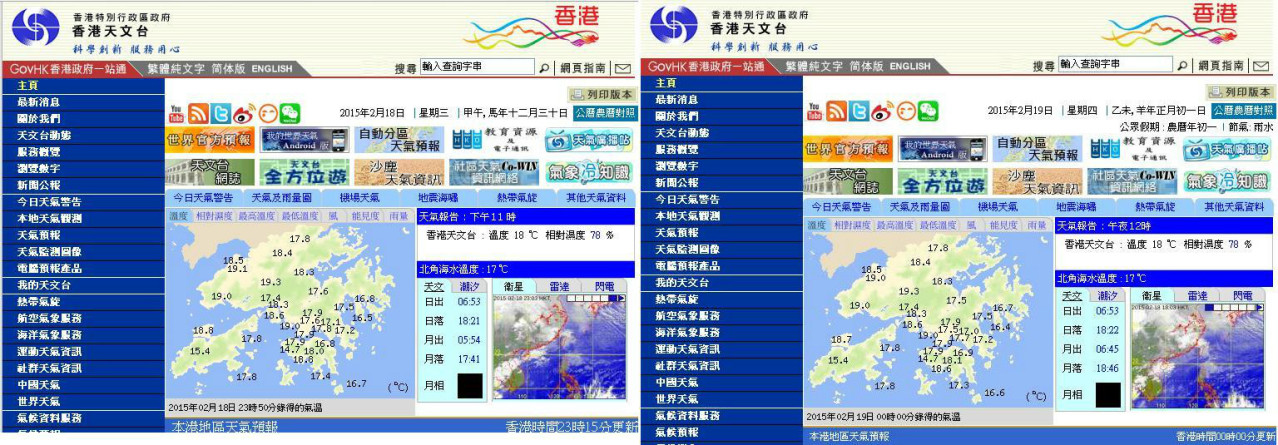Switch to 機場天氣 tab on the 2月18日 page
This screenshot has width=1278, height=445.
coord(359,198)
